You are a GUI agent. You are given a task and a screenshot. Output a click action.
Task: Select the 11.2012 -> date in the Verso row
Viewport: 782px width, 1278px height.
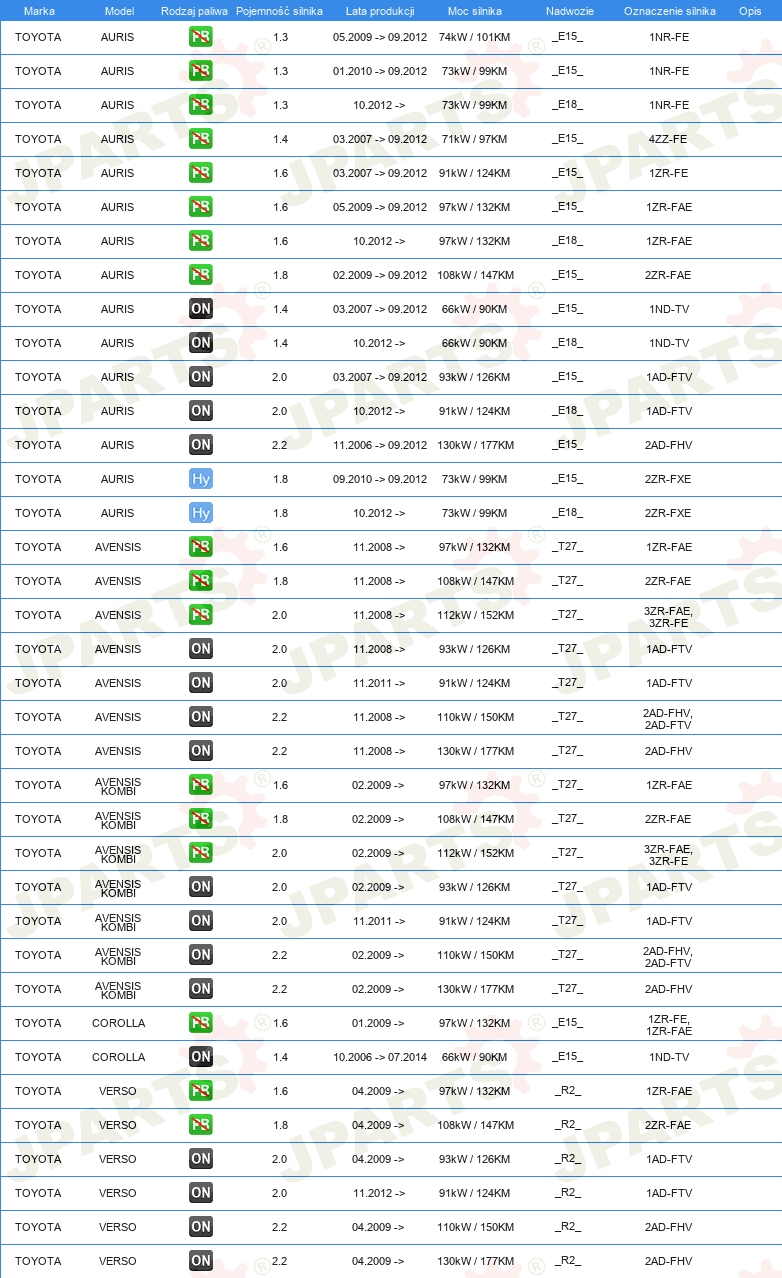coord(378,1193)
